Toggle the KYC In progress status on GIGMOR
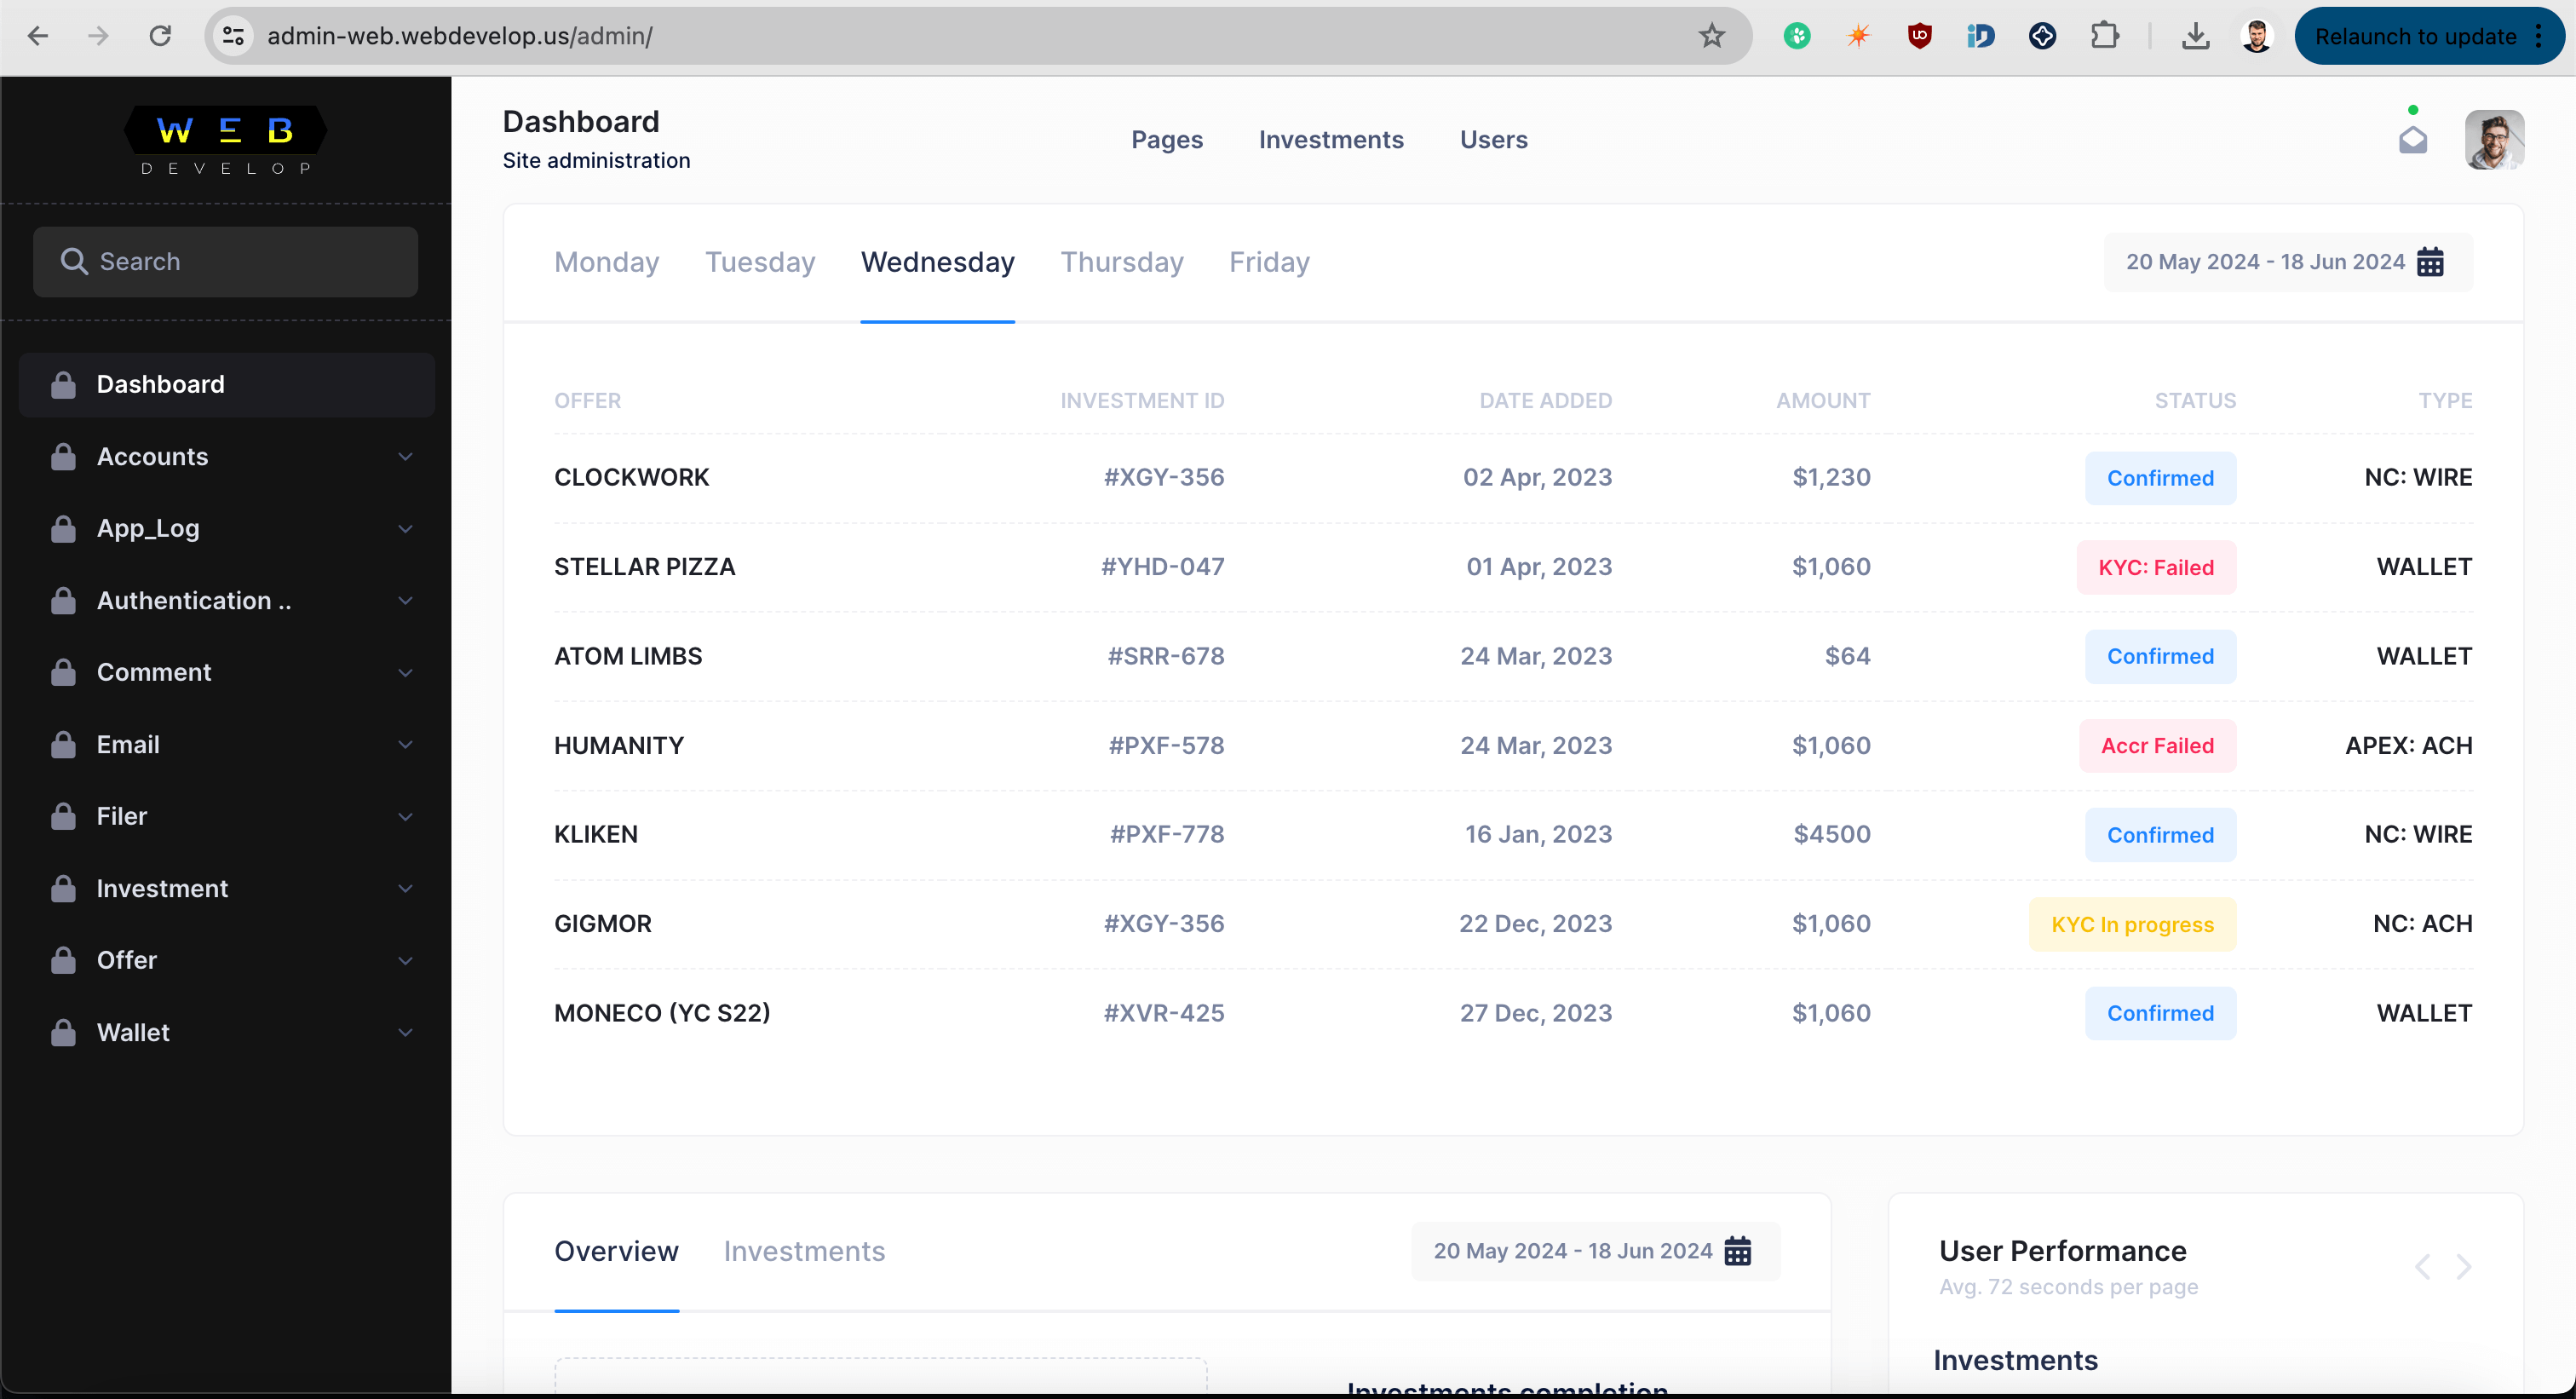Image resolution: width=2576 pixels, height=1399 pixels. (x=2130, y=924)
